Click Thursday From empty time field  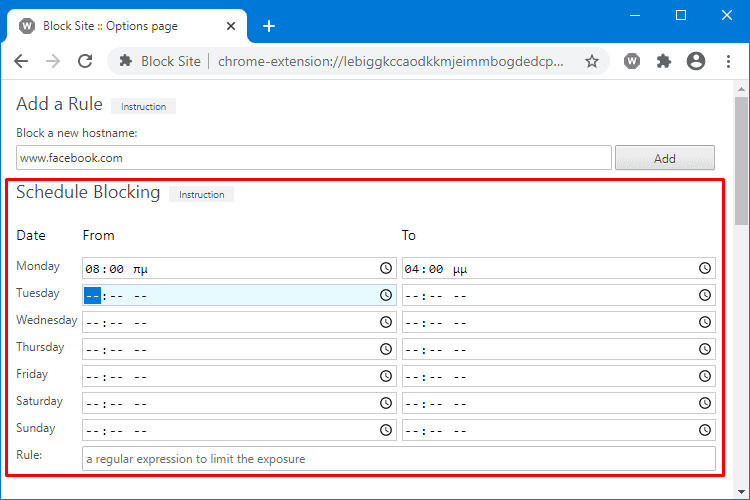pos(239,349)
